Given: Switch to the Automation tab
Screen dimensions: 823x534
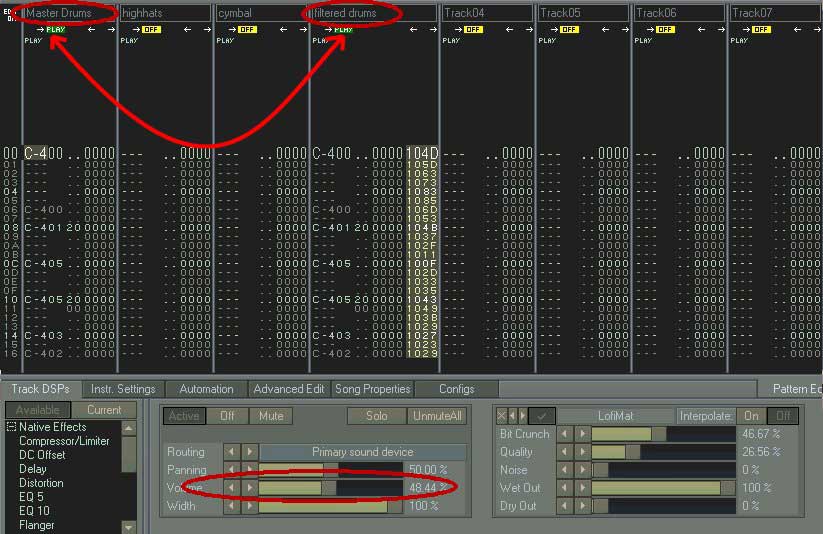Looking at the screenshot, I should coord(206,389).
